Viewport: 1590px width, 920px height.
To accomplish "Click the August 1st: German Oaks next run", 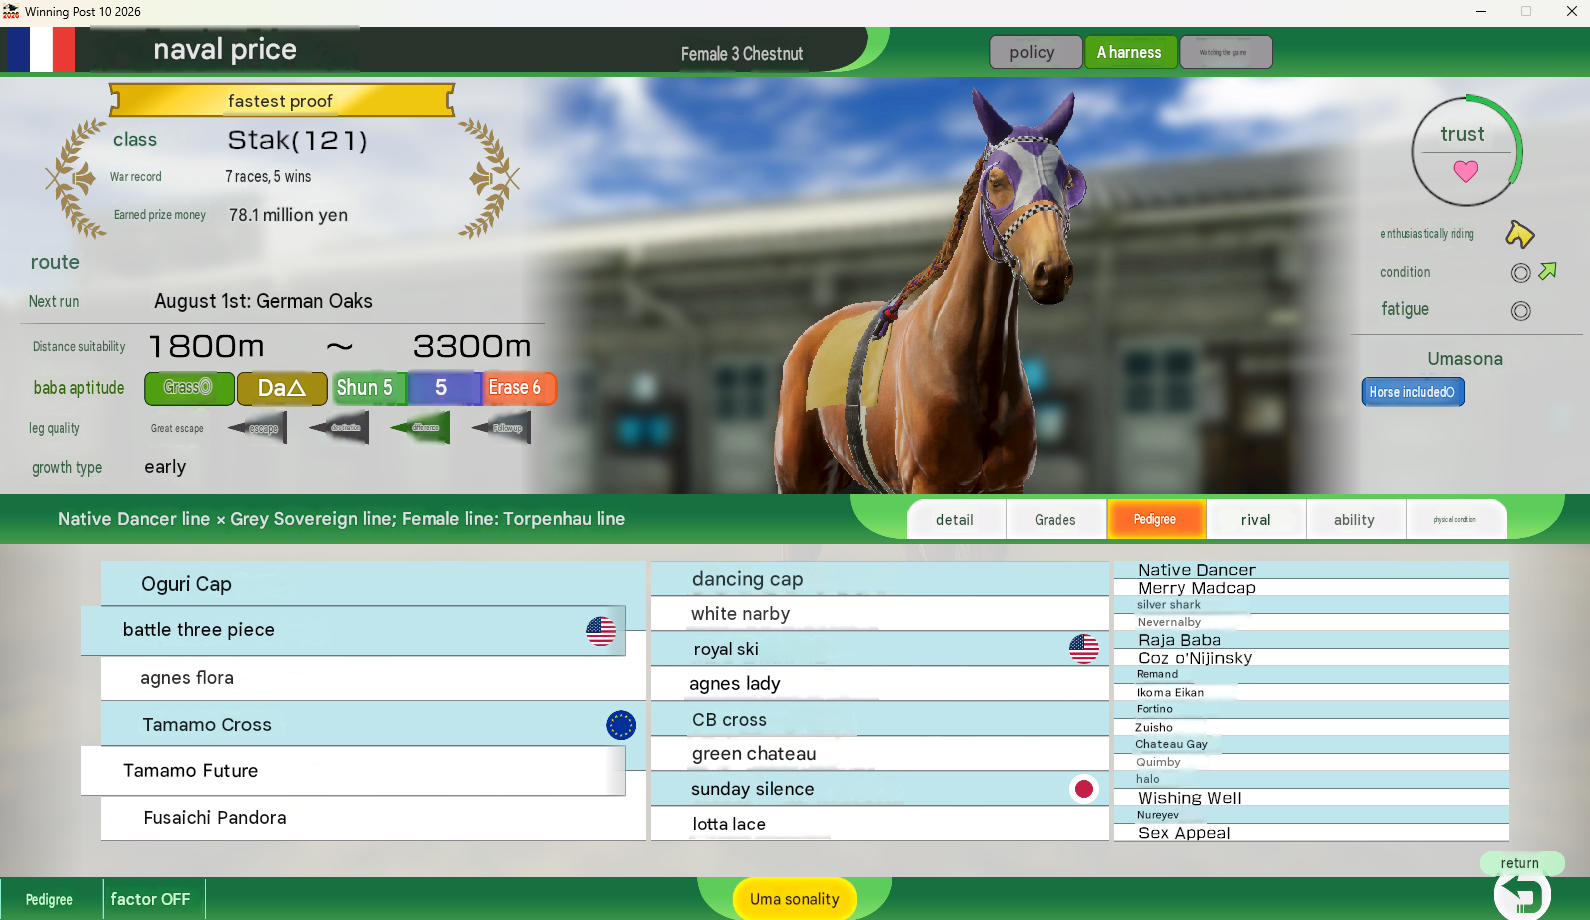I will (x=263, y=301).
